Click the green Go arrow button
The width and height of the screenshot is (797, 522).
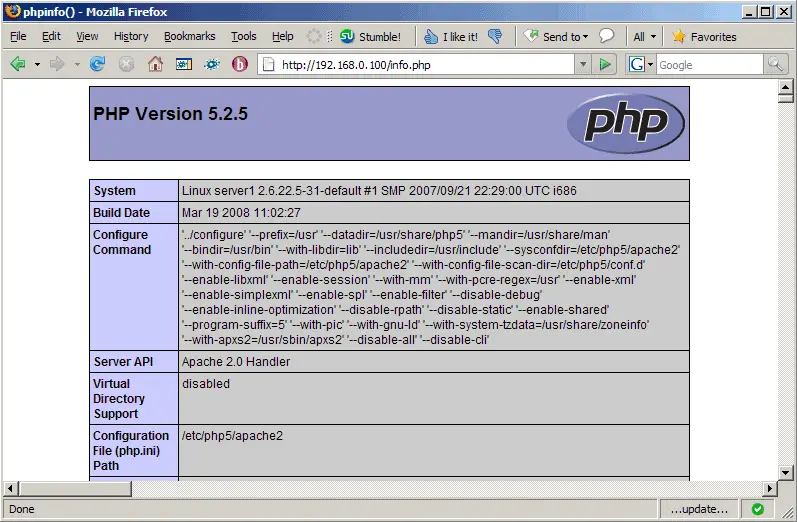pyautogui.click(x=605, y=65)
